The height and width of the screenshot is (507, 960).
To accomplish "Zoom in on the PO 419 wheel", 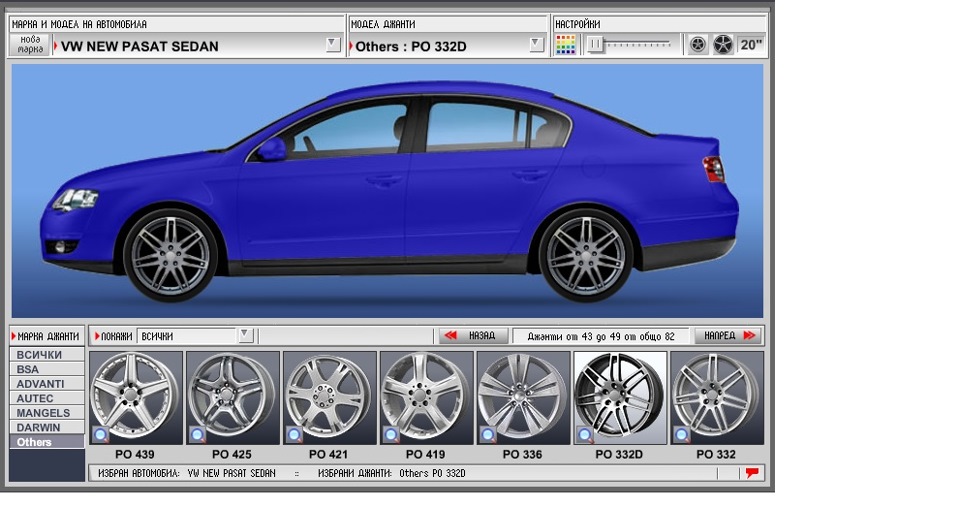I will click(391, 435).
